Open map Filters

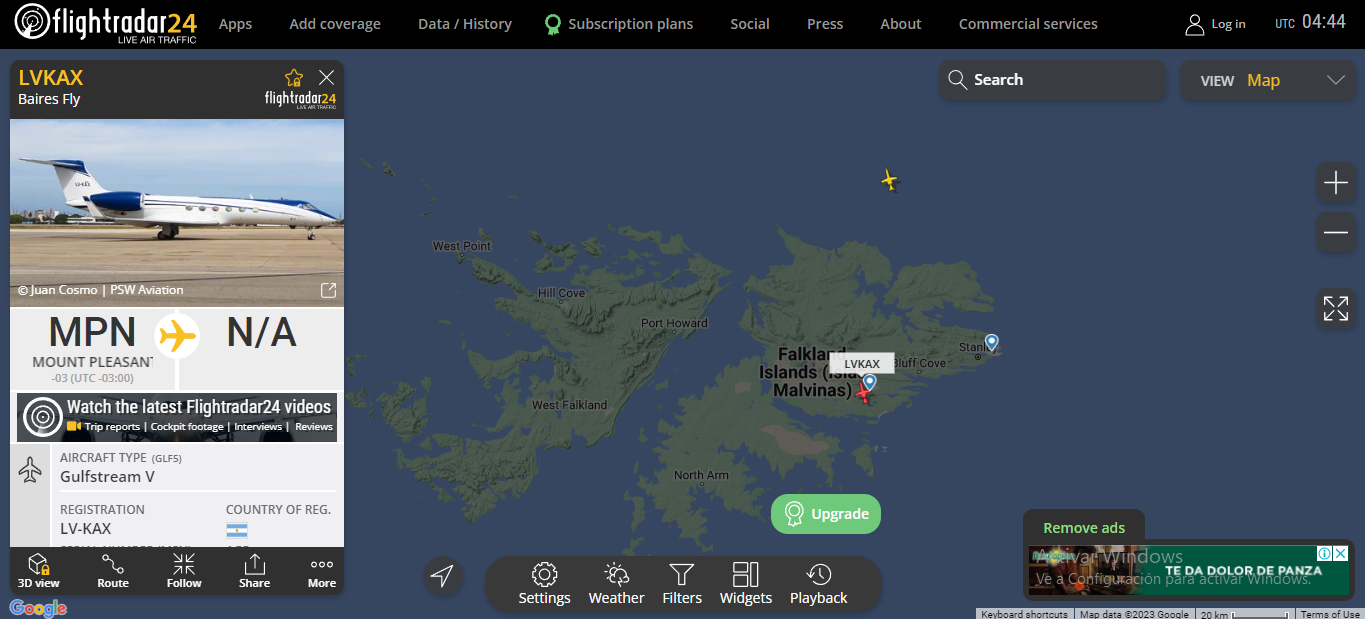click(x=682, y=585)
